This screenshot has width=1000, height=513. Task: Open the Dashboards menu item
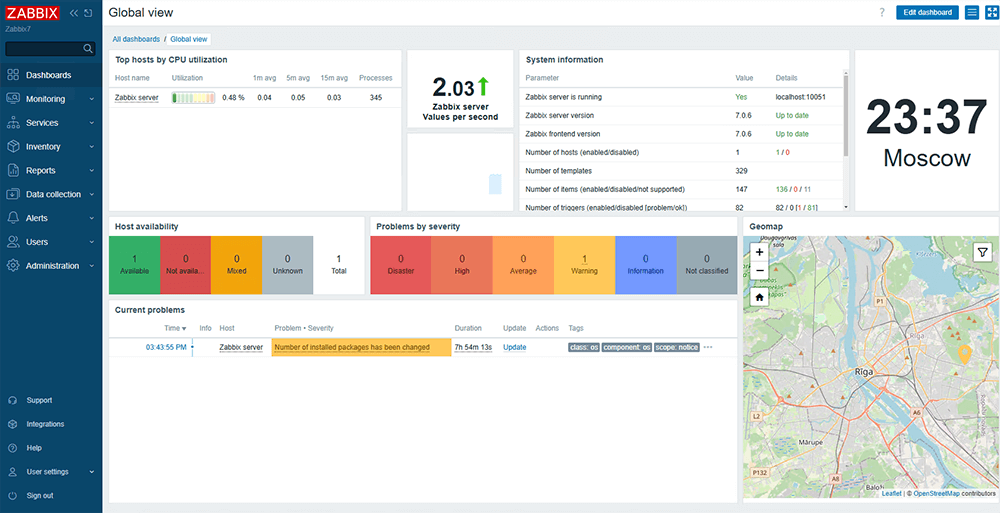(51, 75)
